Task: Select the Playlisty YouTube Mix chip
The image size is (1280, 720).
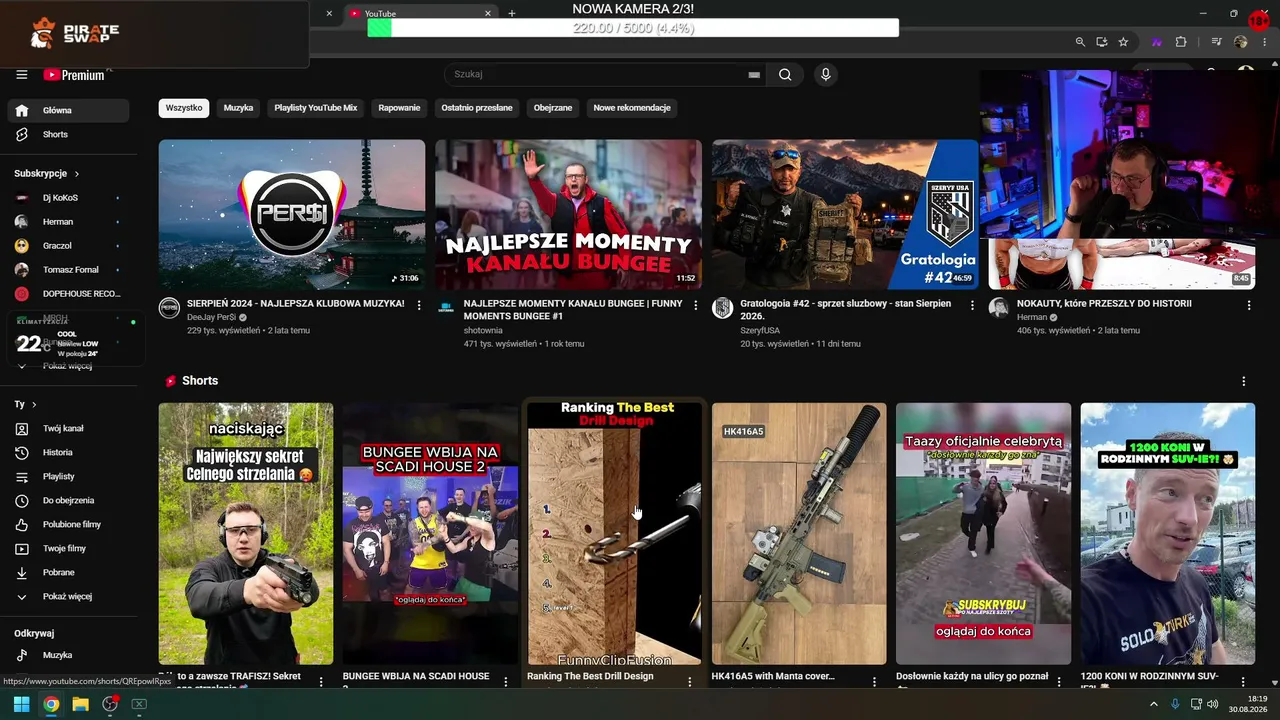Action: point(316,108)
